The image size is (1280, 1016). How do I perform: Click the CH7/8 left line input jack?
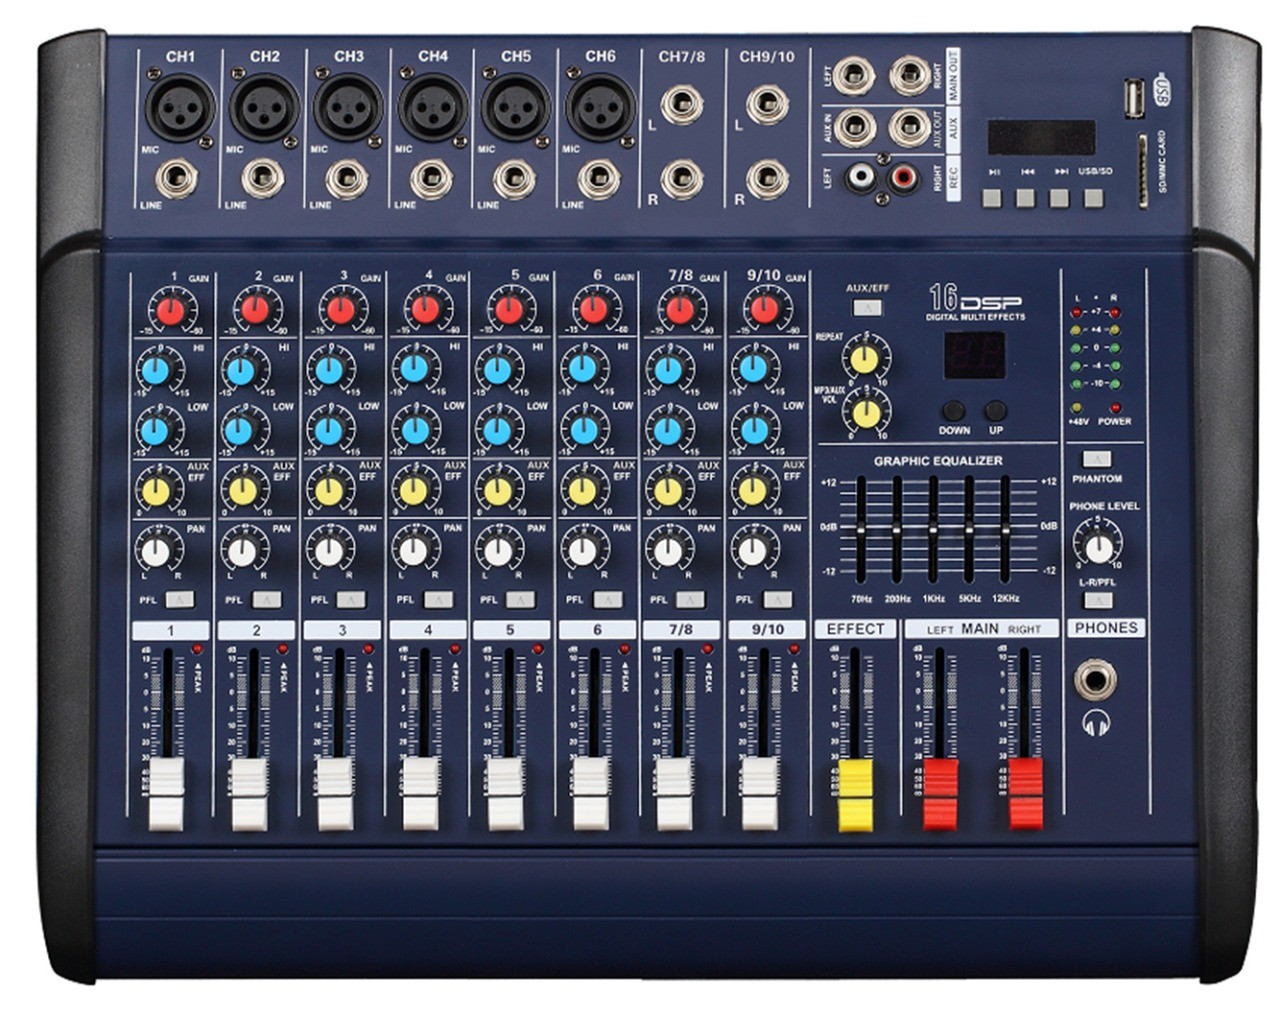tap(680, 103)
